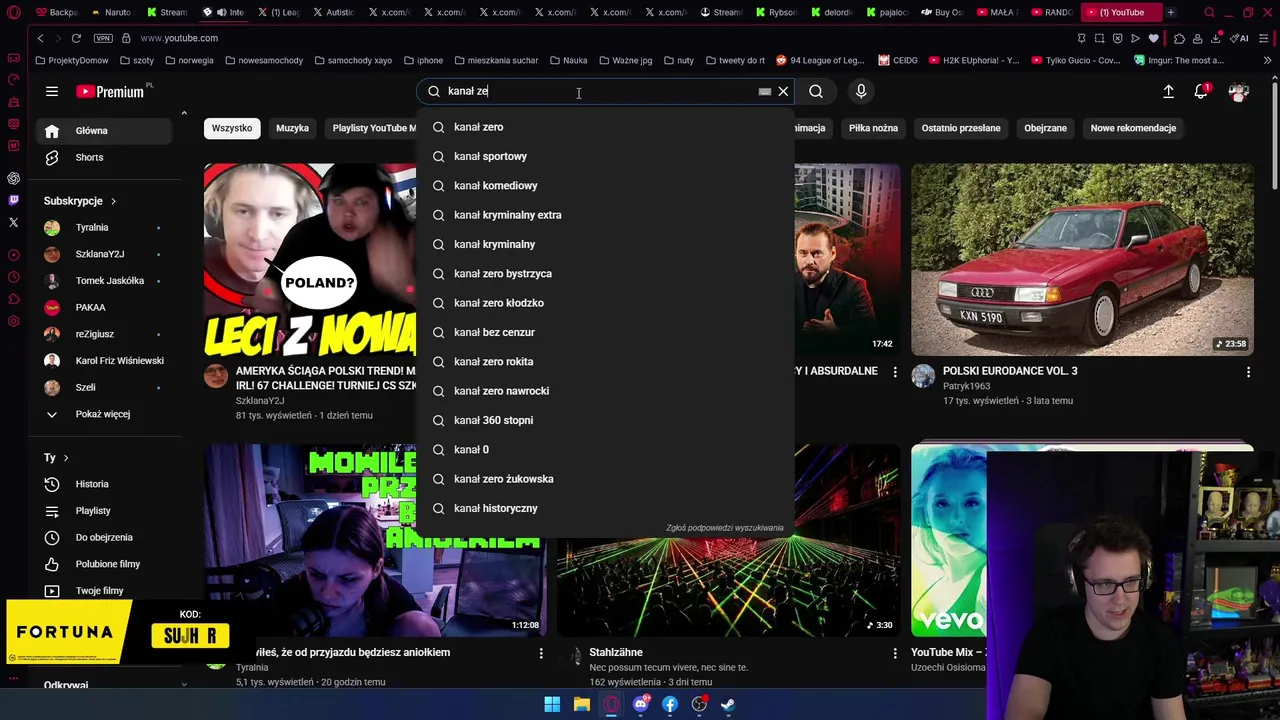Select the Wszystko filter chip
Screen dimensions: 1280x720
[x=232, y=128]
